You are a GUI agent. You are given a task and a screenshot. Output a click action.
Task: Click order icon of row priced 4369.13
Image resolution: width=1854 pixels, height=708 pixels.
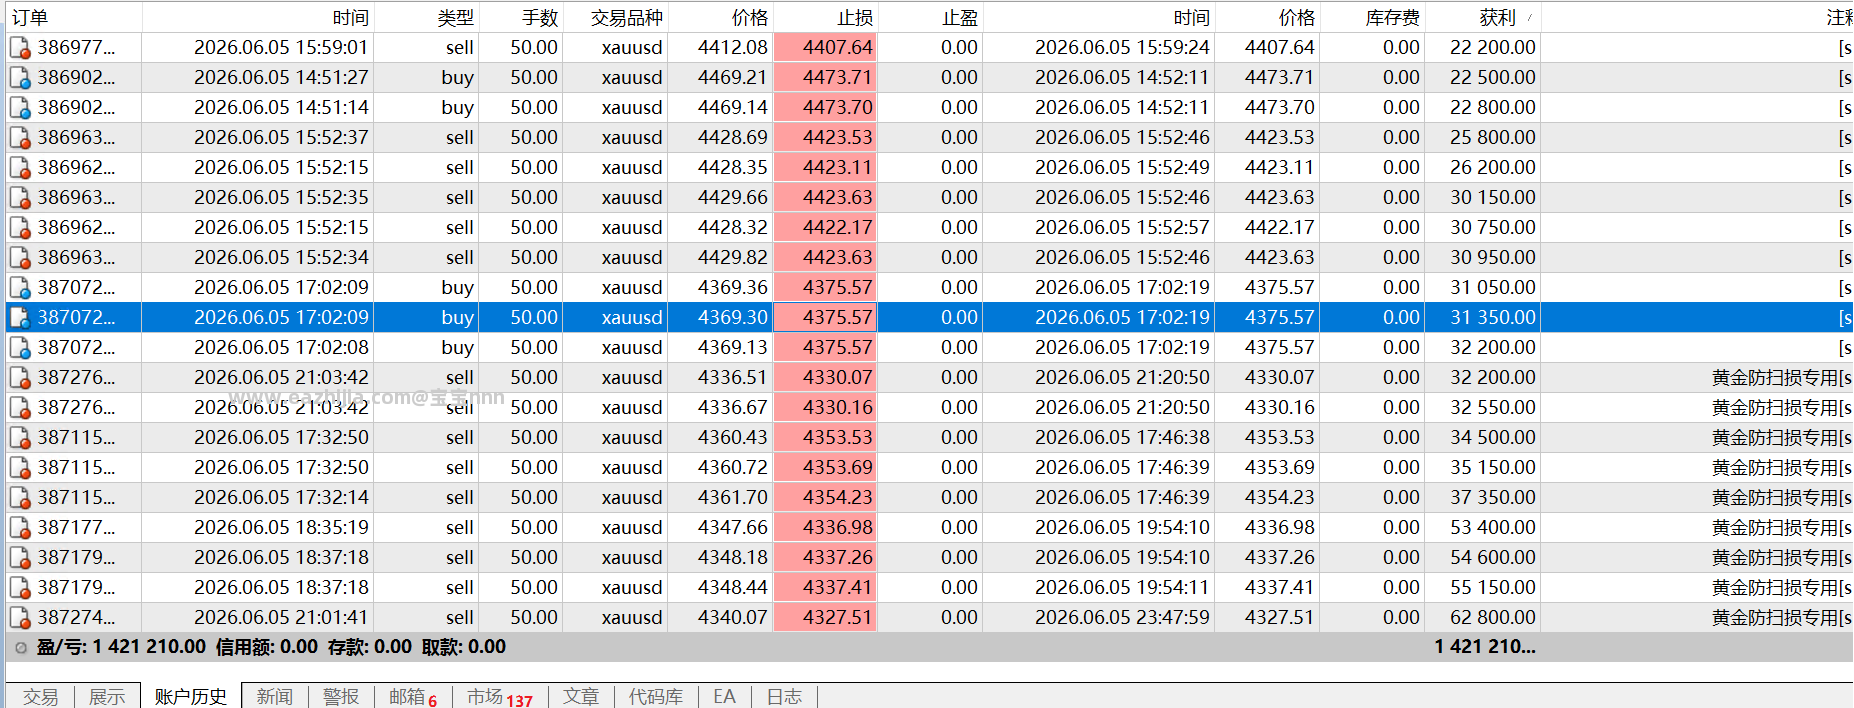tap(20, 348)
